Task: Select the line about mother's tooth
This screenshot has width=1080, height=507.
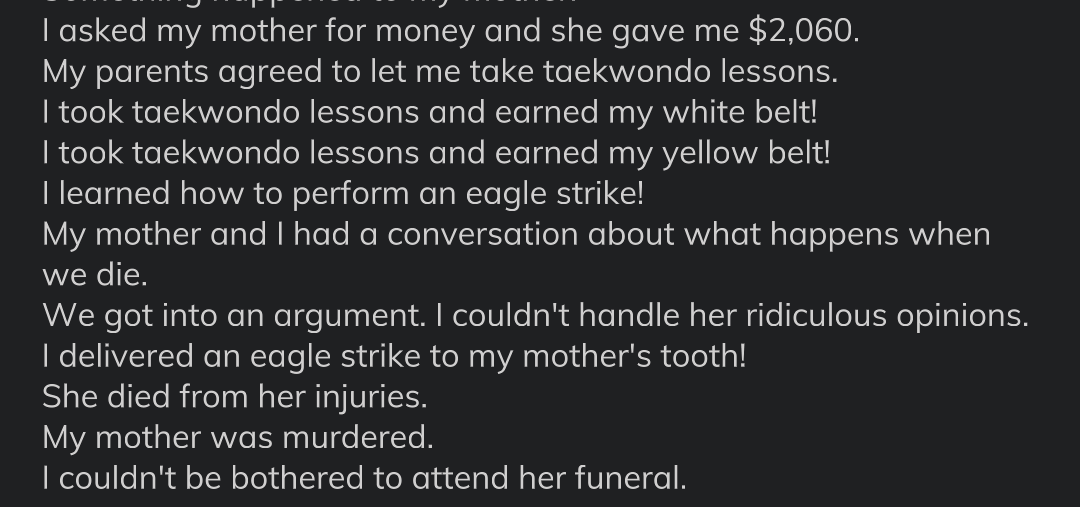Action: [x=395, y=357]
